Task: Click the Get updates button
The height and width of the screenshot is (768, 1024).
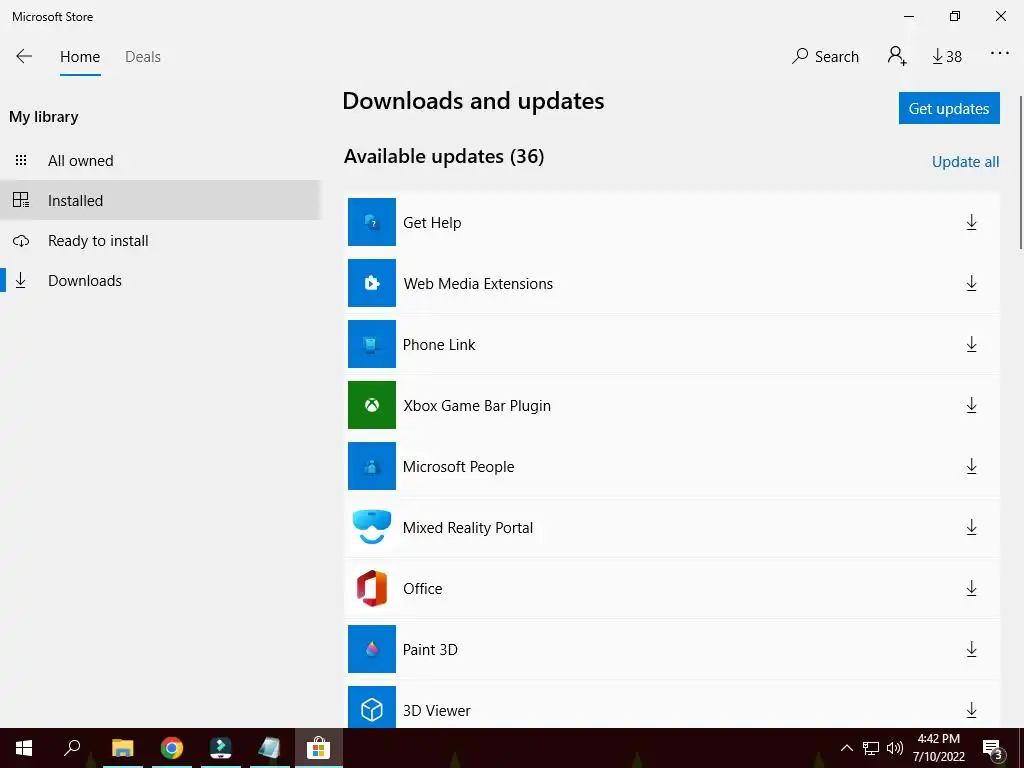Action: click(x=949, y=108)
